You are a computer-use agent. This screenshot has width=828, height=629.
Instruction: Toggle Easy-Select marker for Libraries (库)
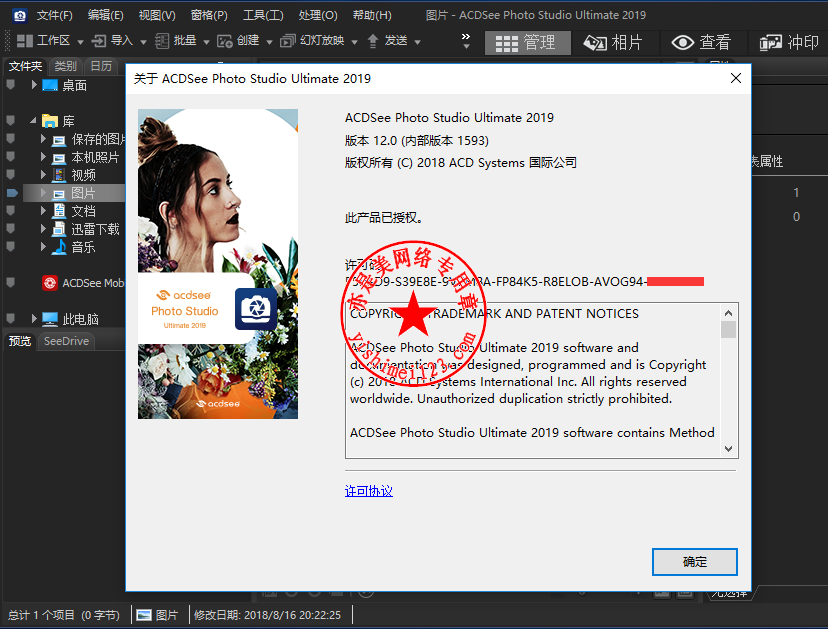(10, 120)
